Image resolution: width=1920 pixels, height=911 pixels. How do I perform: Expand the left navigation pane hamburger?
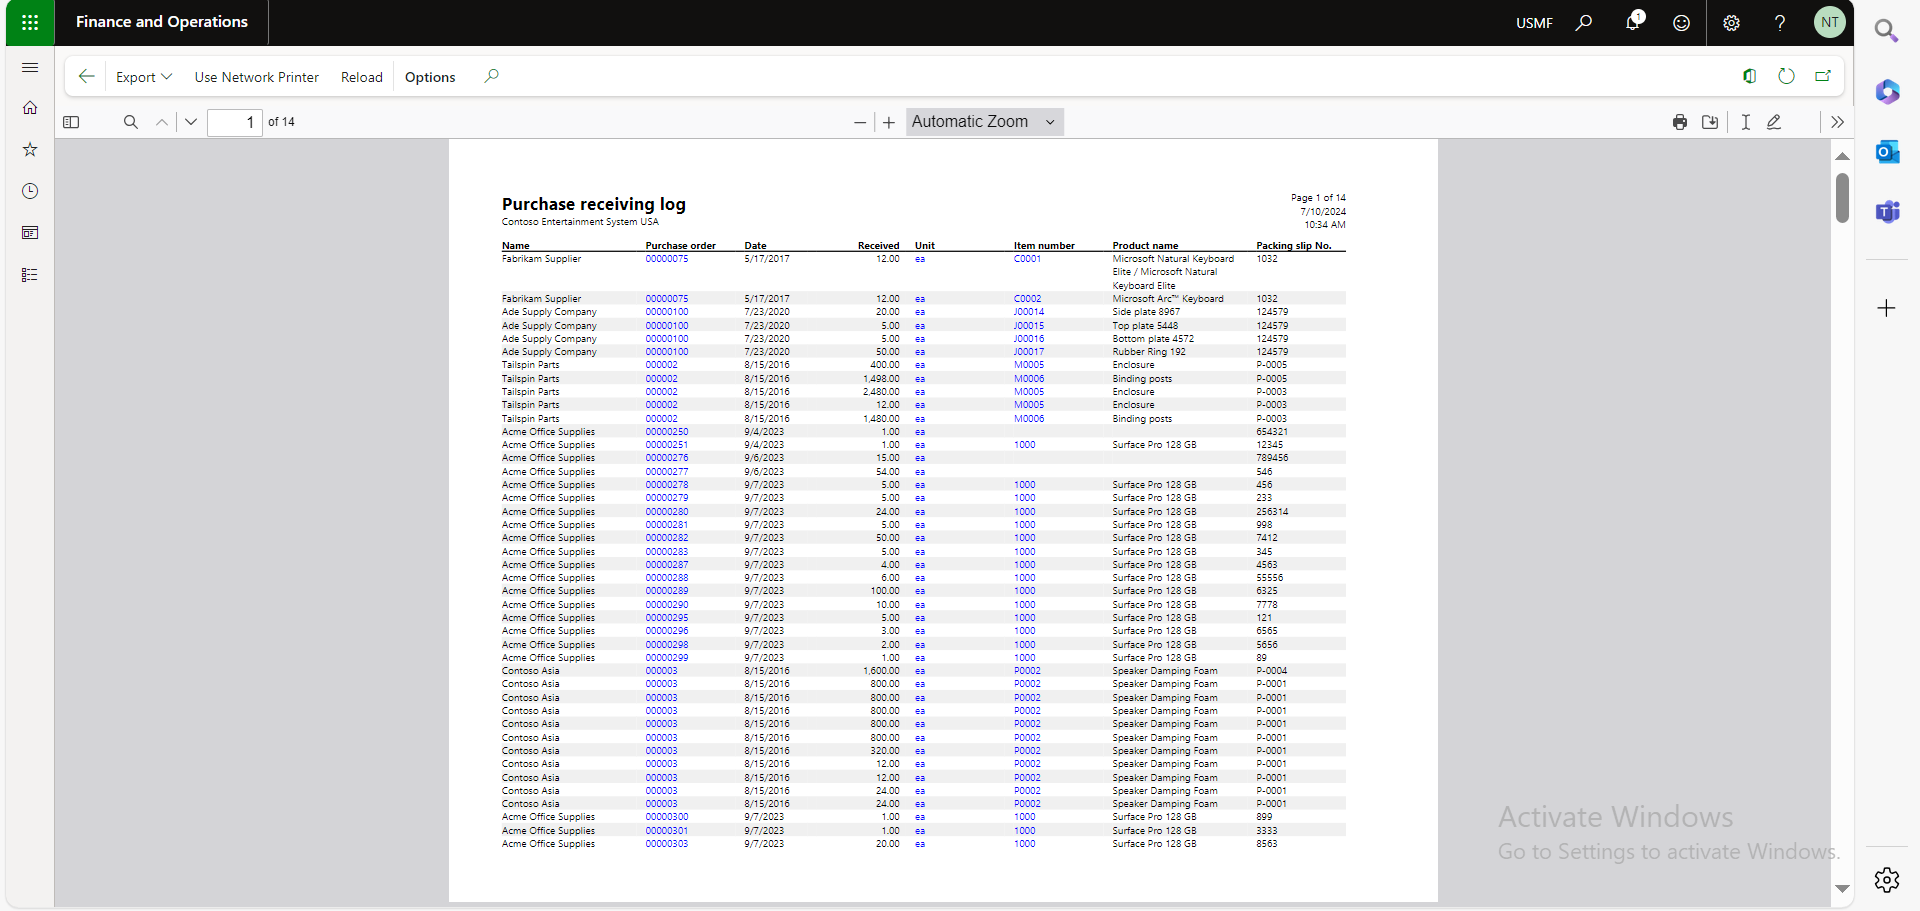[30, 68]
